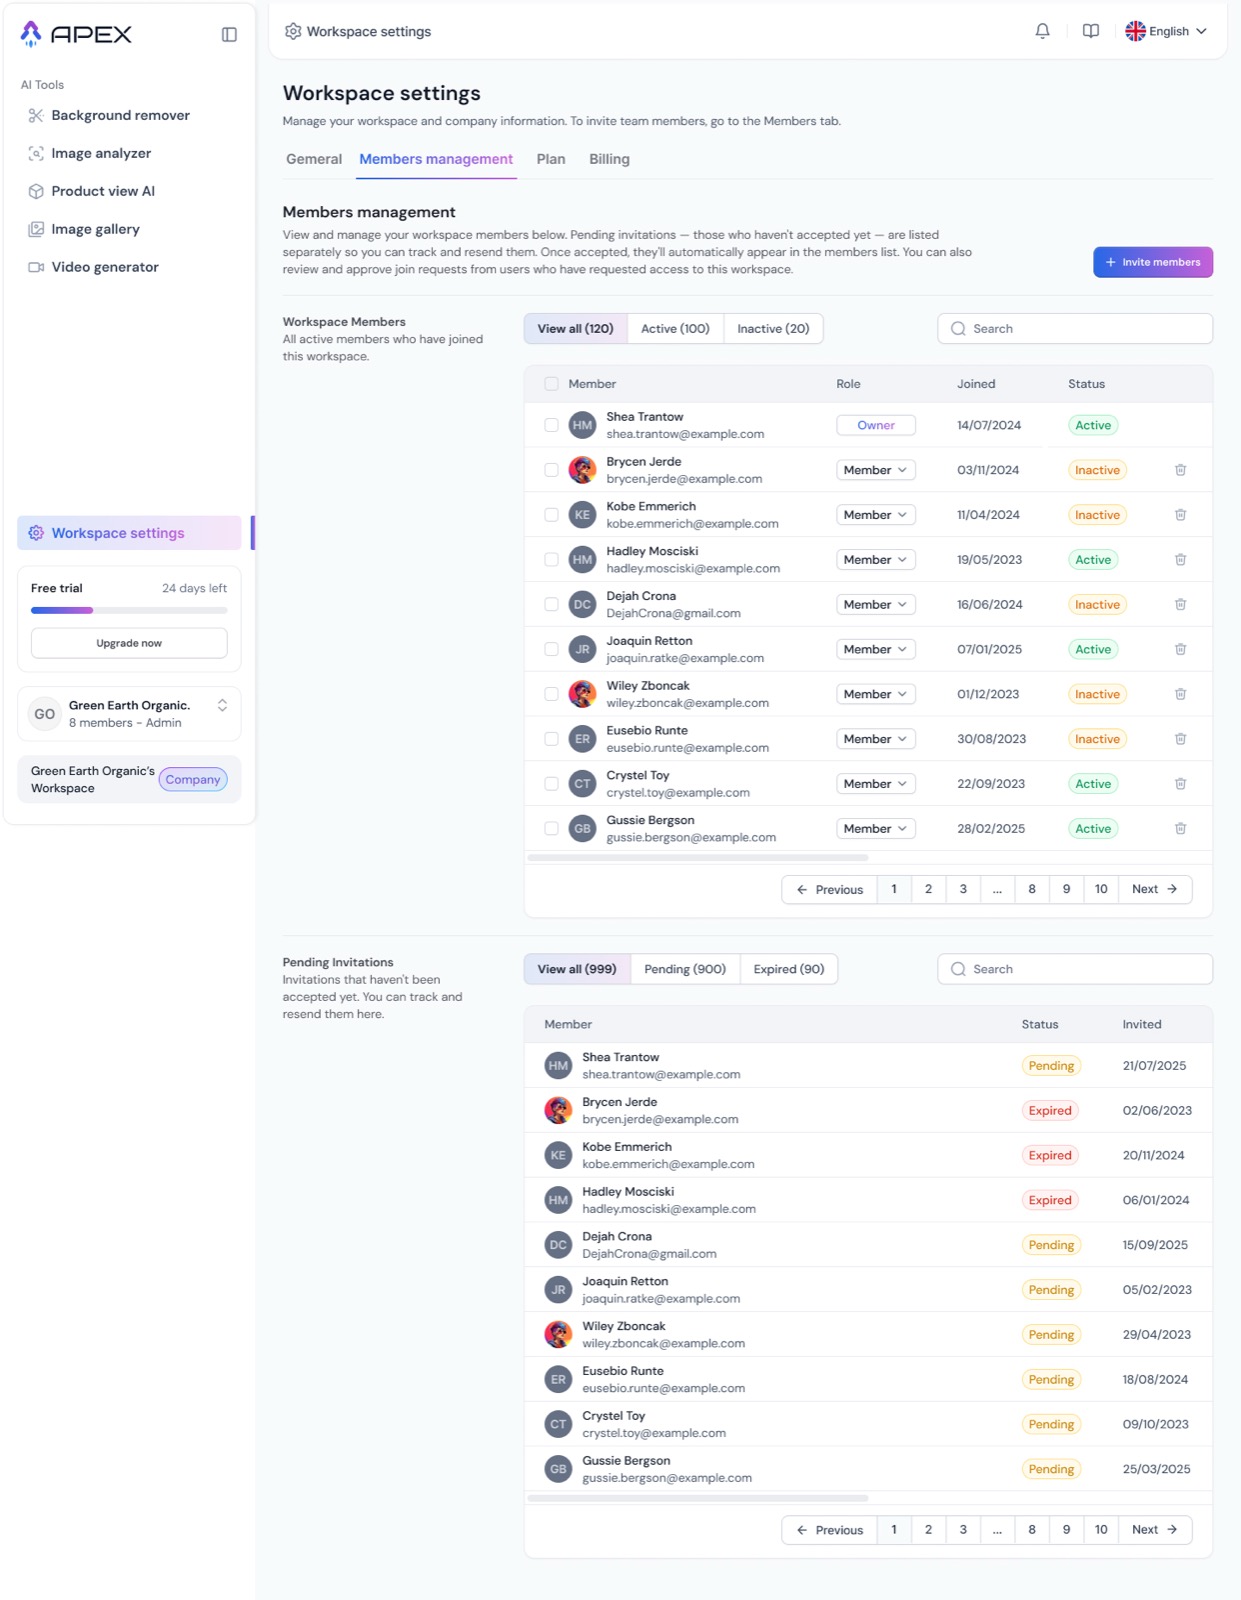
Task: Filter members by Inactive (20)
Action: click(773, 329)
